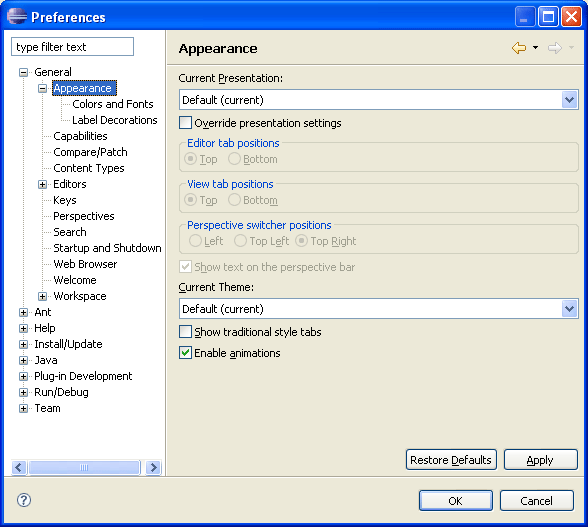Open Colors and Fonts preferences
Viewport: 588px width, 527px height.
113,104
